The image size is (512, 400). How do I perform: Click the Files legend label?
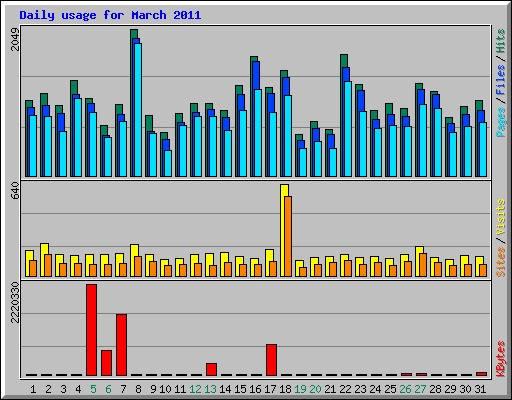pos(501,80)
